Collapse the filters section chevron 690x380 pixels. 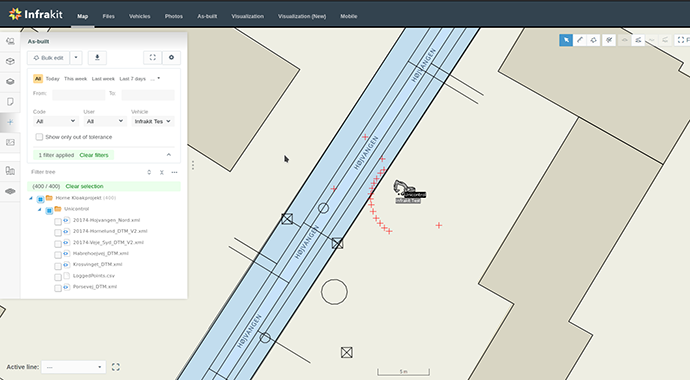pos(169,155)
